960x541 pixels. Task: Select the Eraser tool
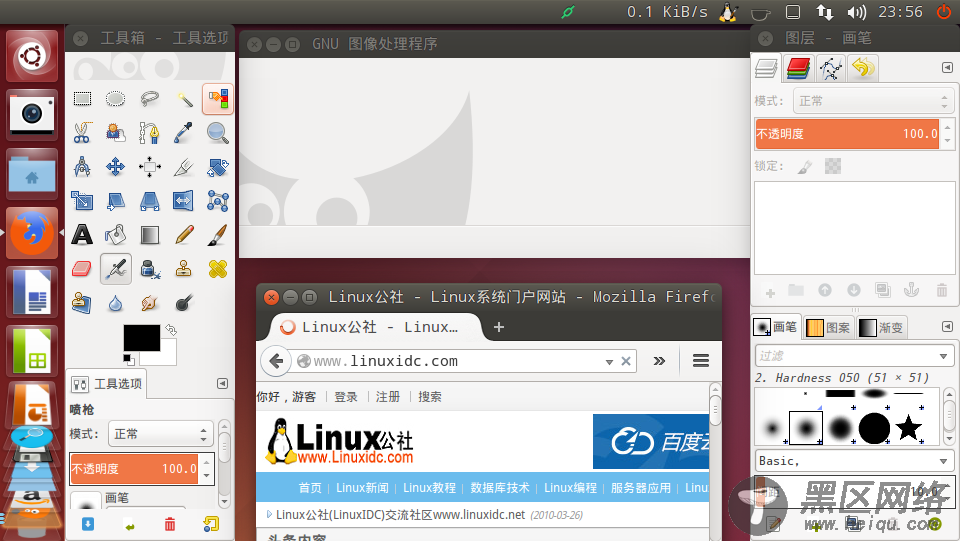click(x=82, y=269)
